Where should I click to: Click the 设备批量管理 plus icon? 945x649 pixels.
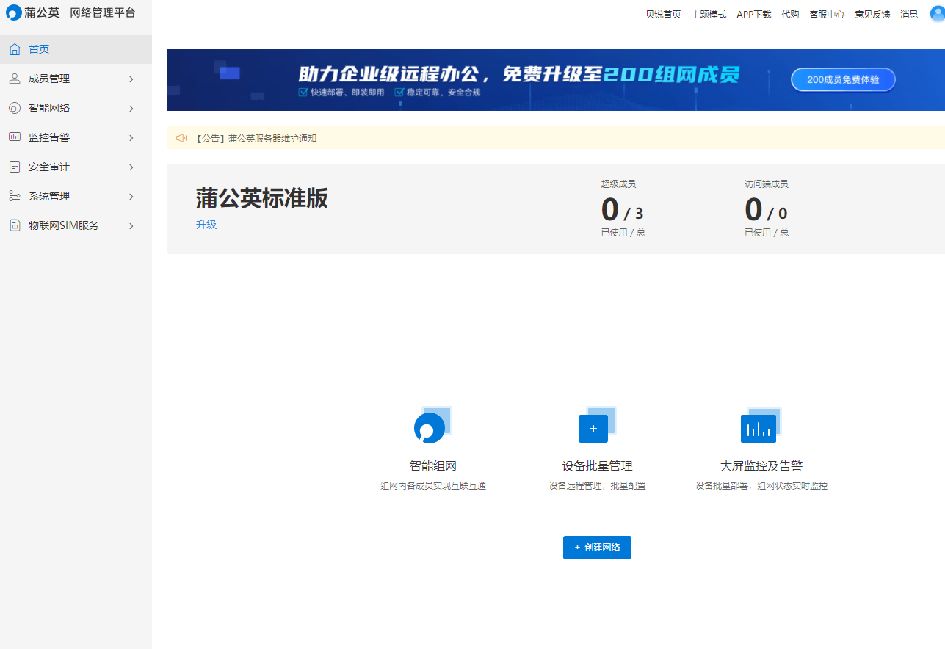tap(597, 425)
